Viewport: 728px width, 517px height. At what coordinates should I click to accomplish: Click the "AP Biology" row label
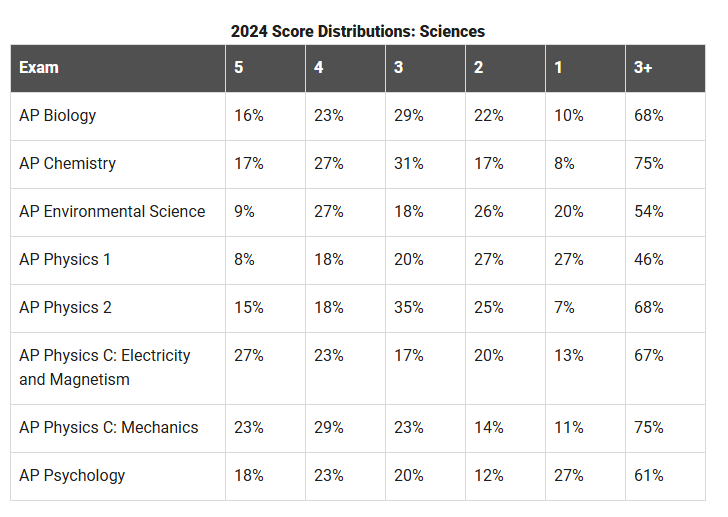pyautogui.click(x=58, y=115)
